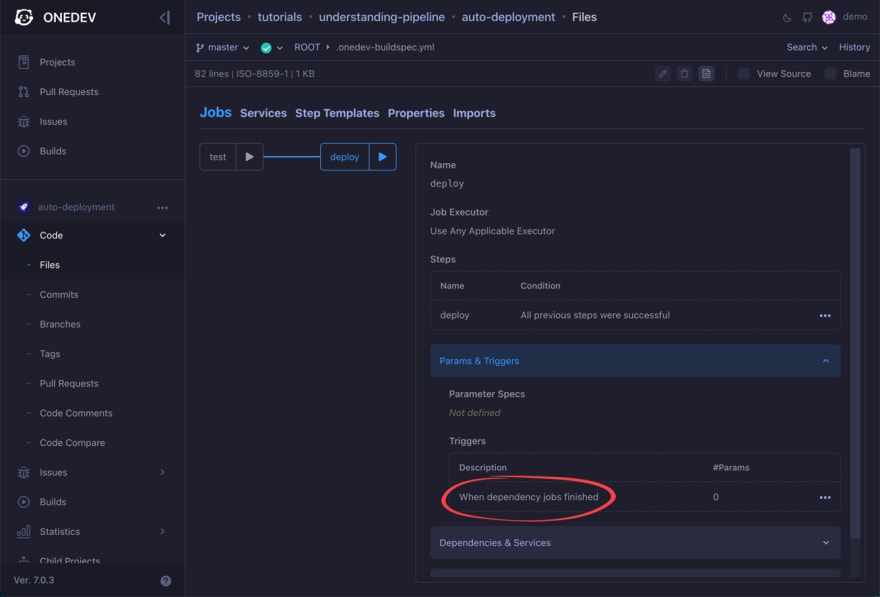
Task: Open the Imports tab
Action: (474, 113)
